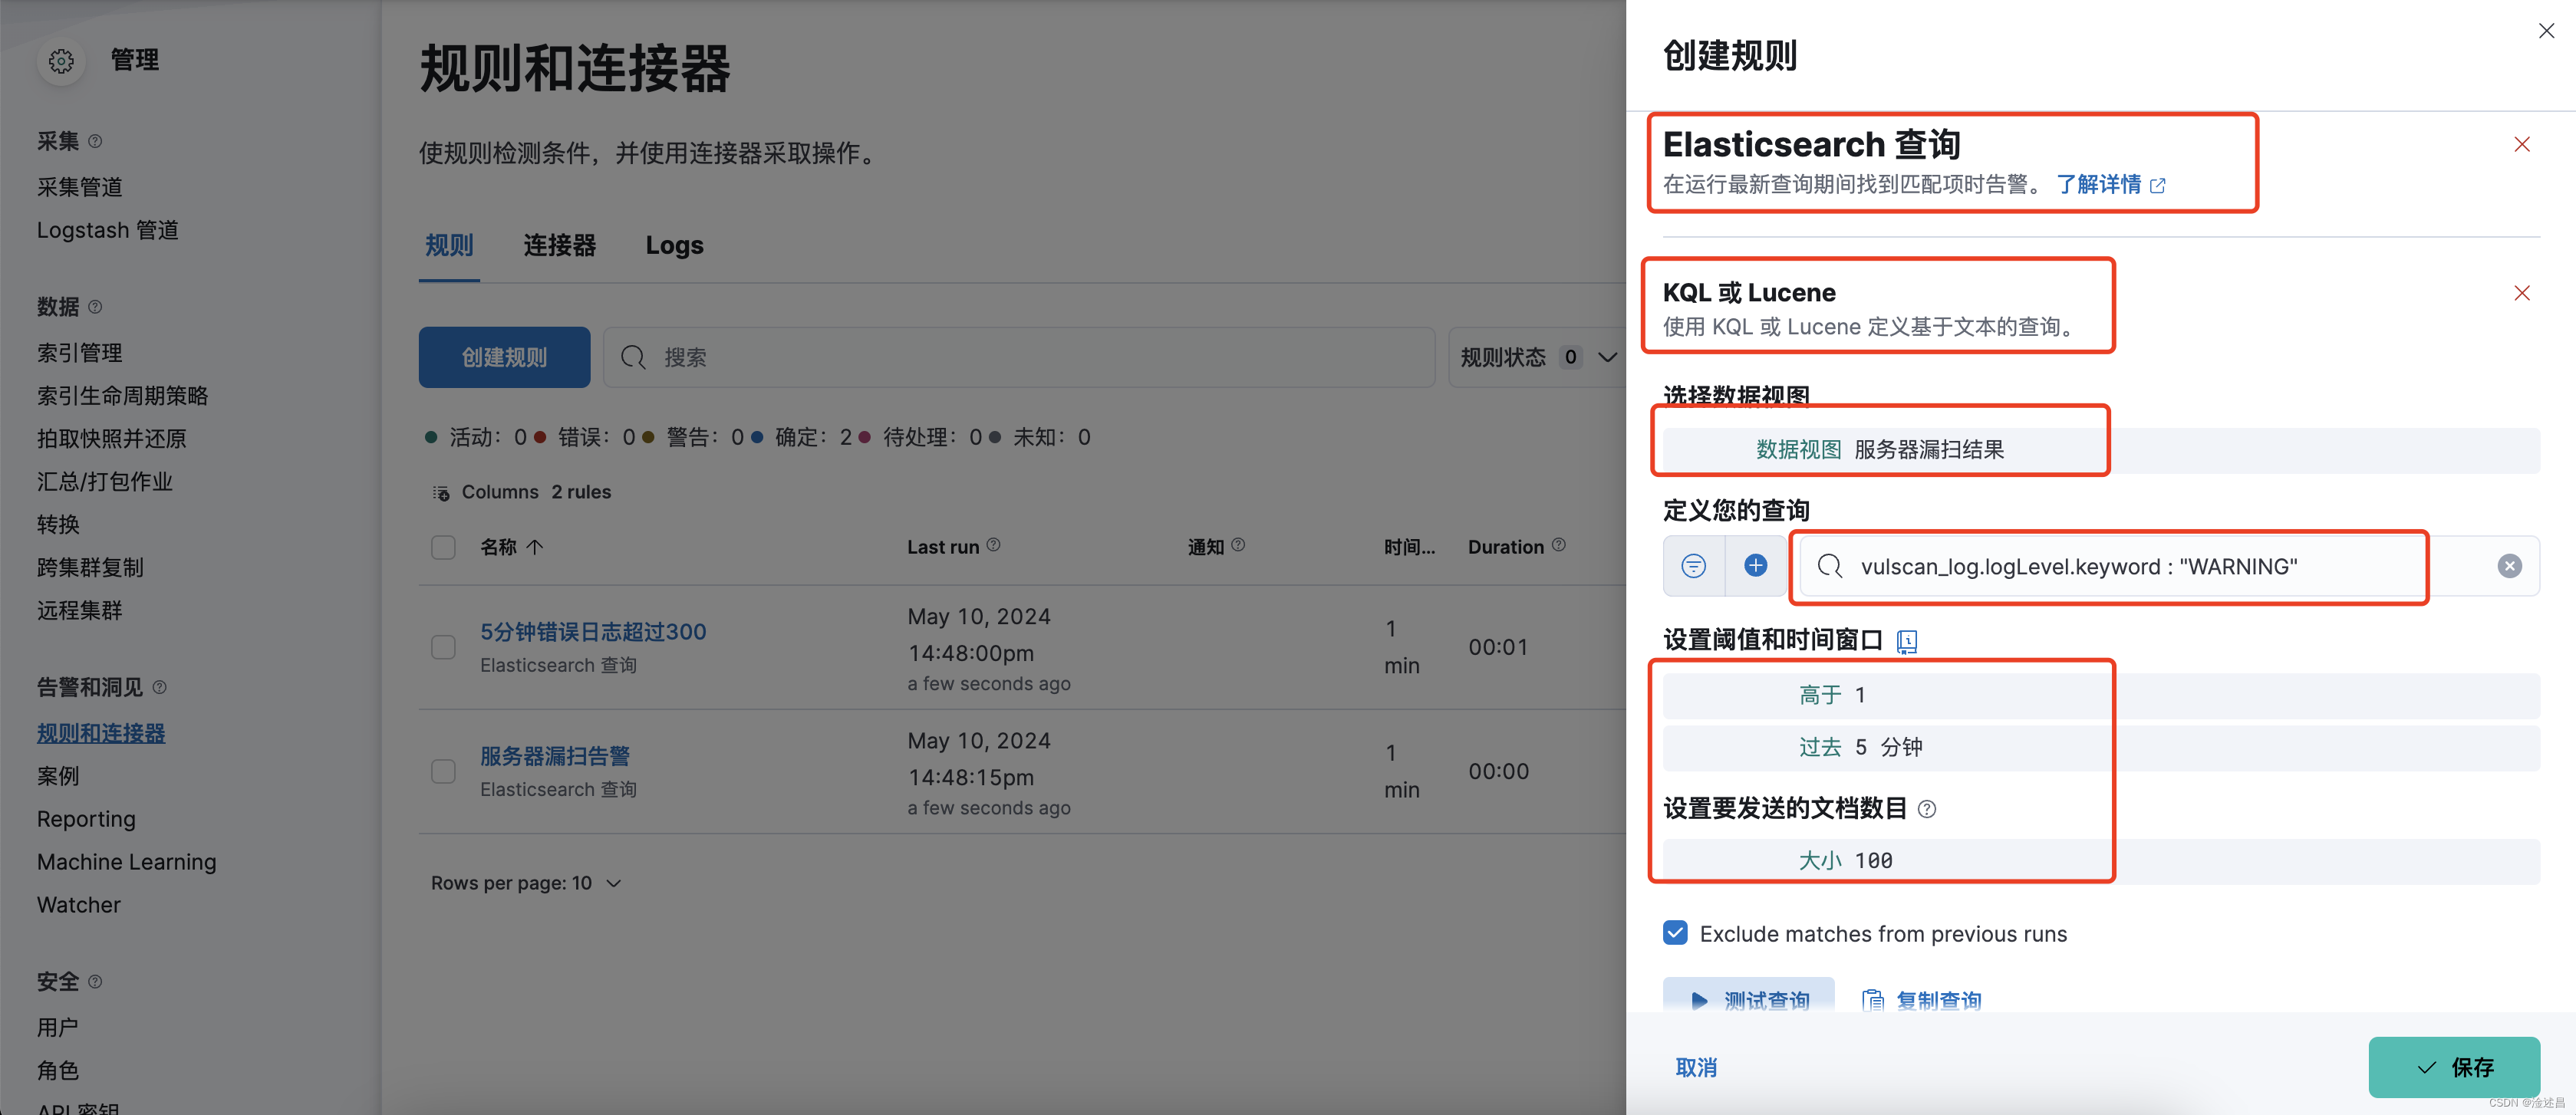Open 远程集群 in the sidebar
2576x1115 pixels.
80,610
